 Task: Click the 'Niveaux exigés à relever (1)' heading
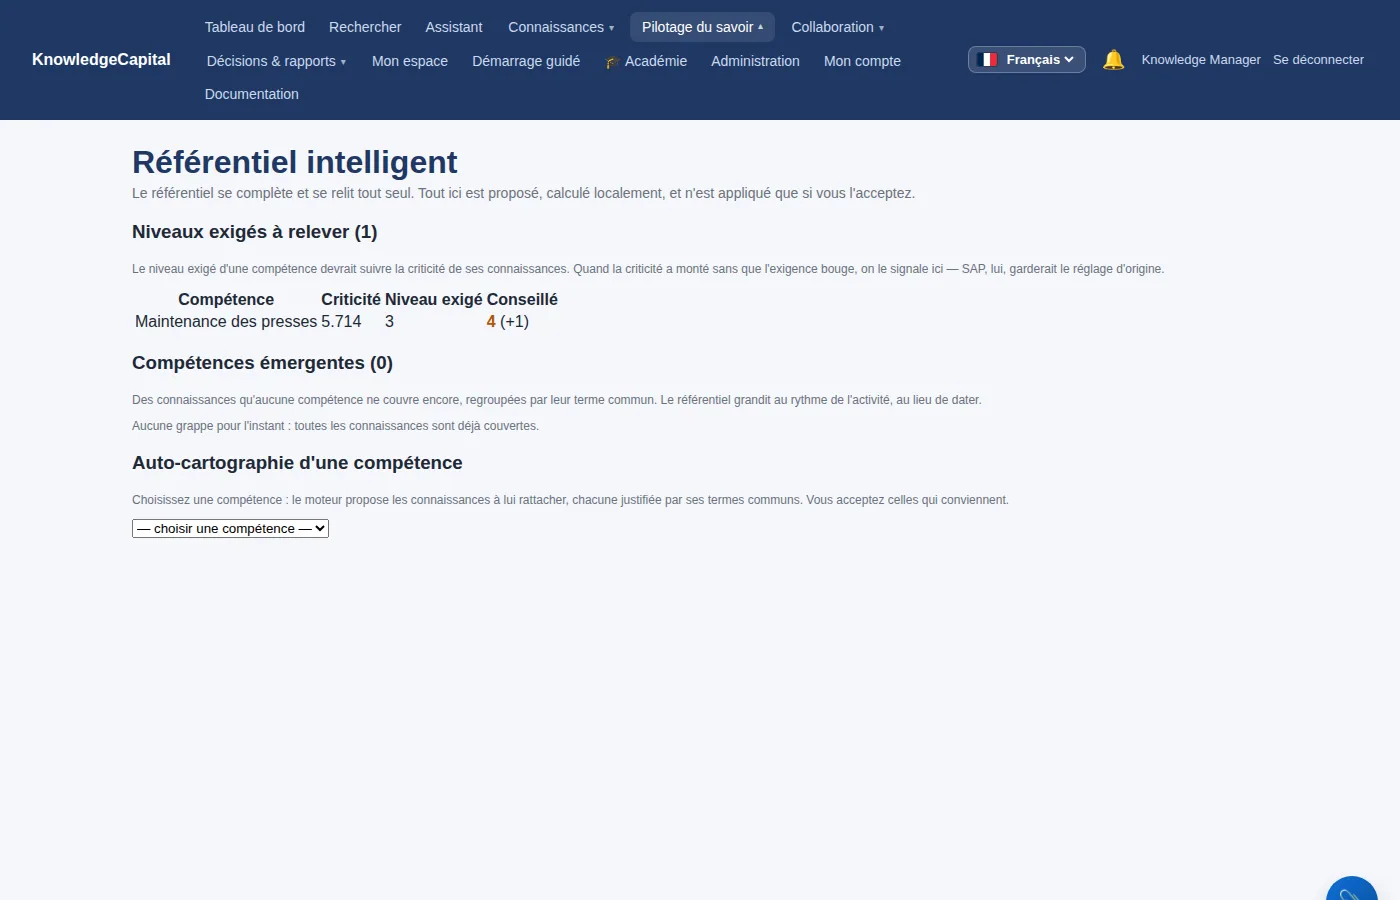255,232
